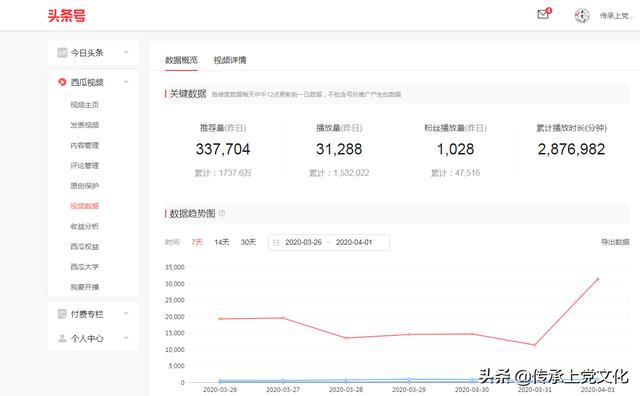Click red line data point for 2020-03-30

pos(472,334)
